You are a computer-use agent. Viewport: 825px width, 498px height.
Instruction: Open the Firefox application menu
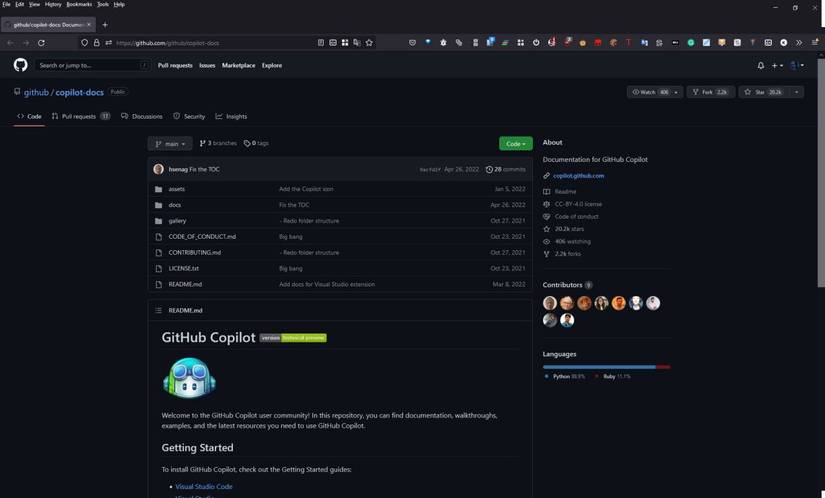point(815,43)
